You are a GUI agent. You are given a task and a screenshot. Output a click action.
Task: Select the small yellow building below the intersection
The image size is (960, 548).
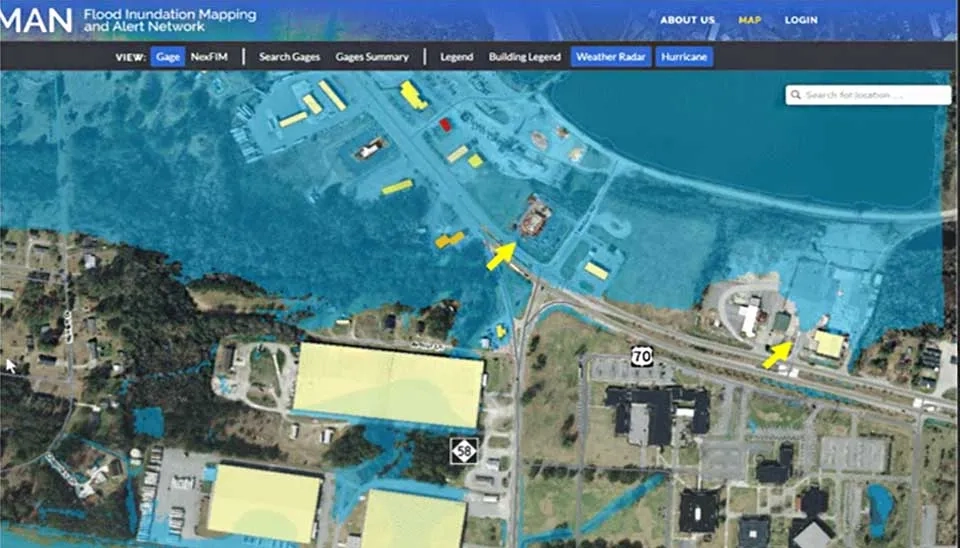pos(500,331)
